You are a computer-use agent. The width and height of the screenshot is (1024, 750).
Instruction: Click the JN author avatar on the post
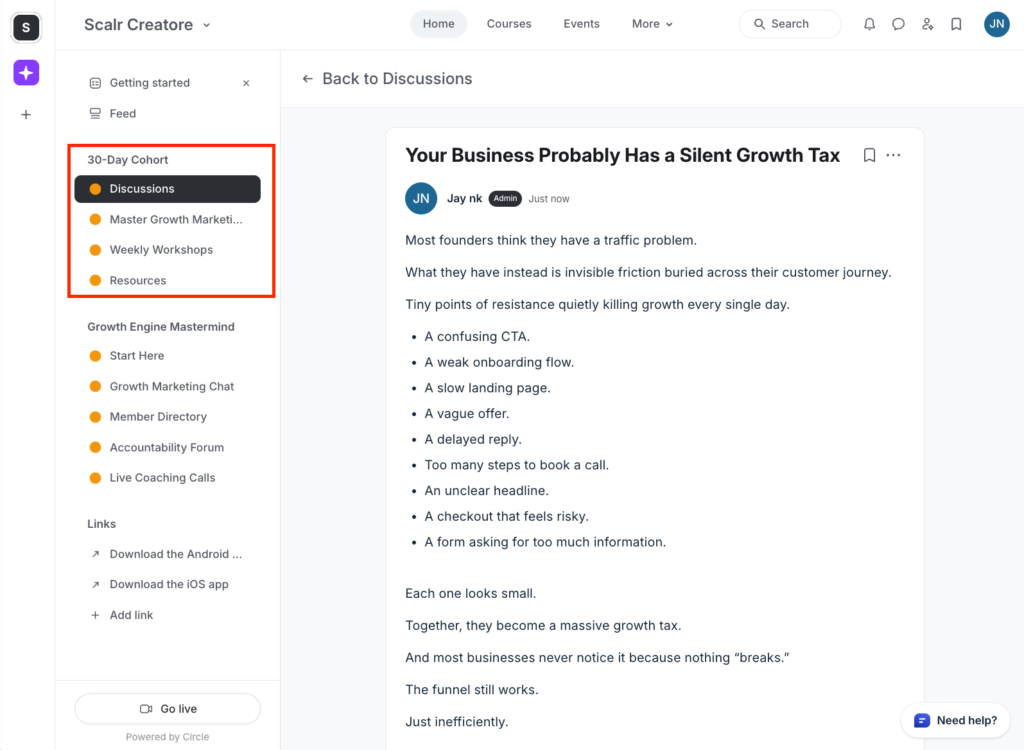[x=421, y=198]
